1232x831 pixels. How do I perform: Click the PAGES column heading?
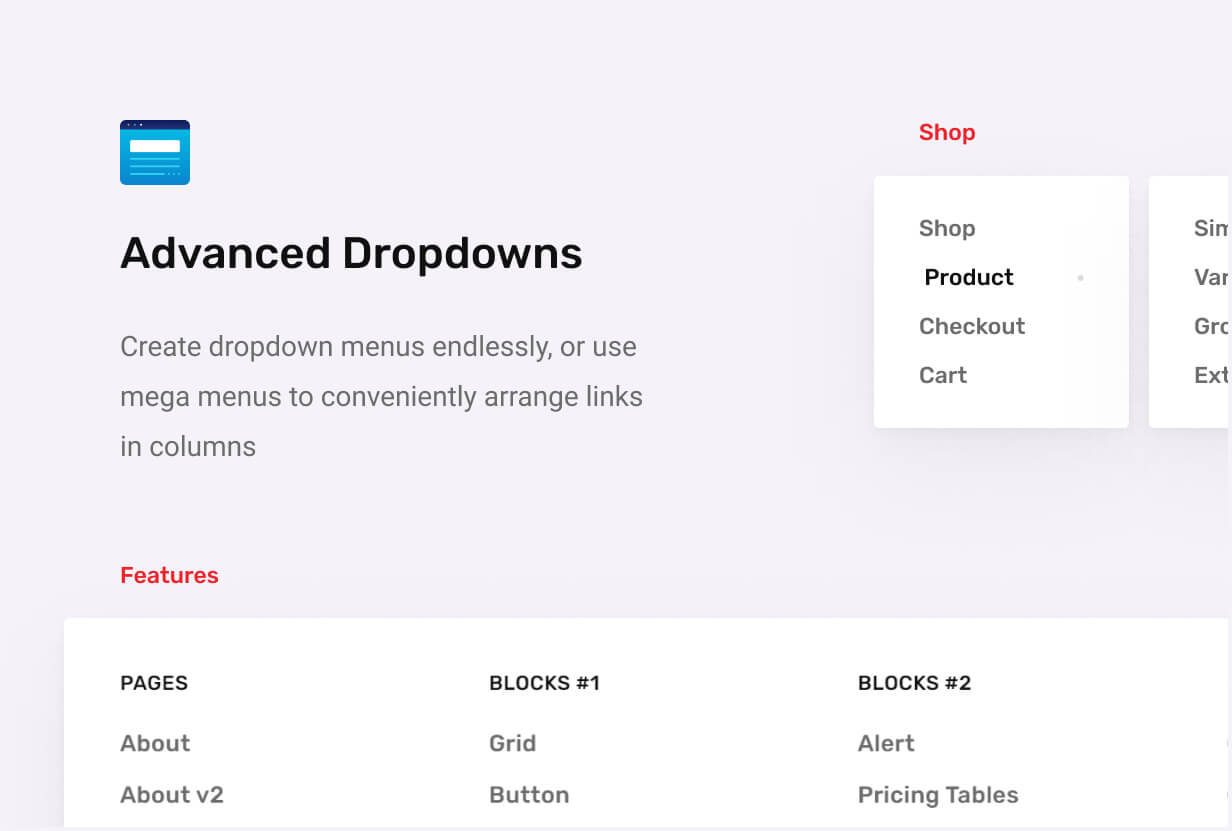tap(154, 683)
